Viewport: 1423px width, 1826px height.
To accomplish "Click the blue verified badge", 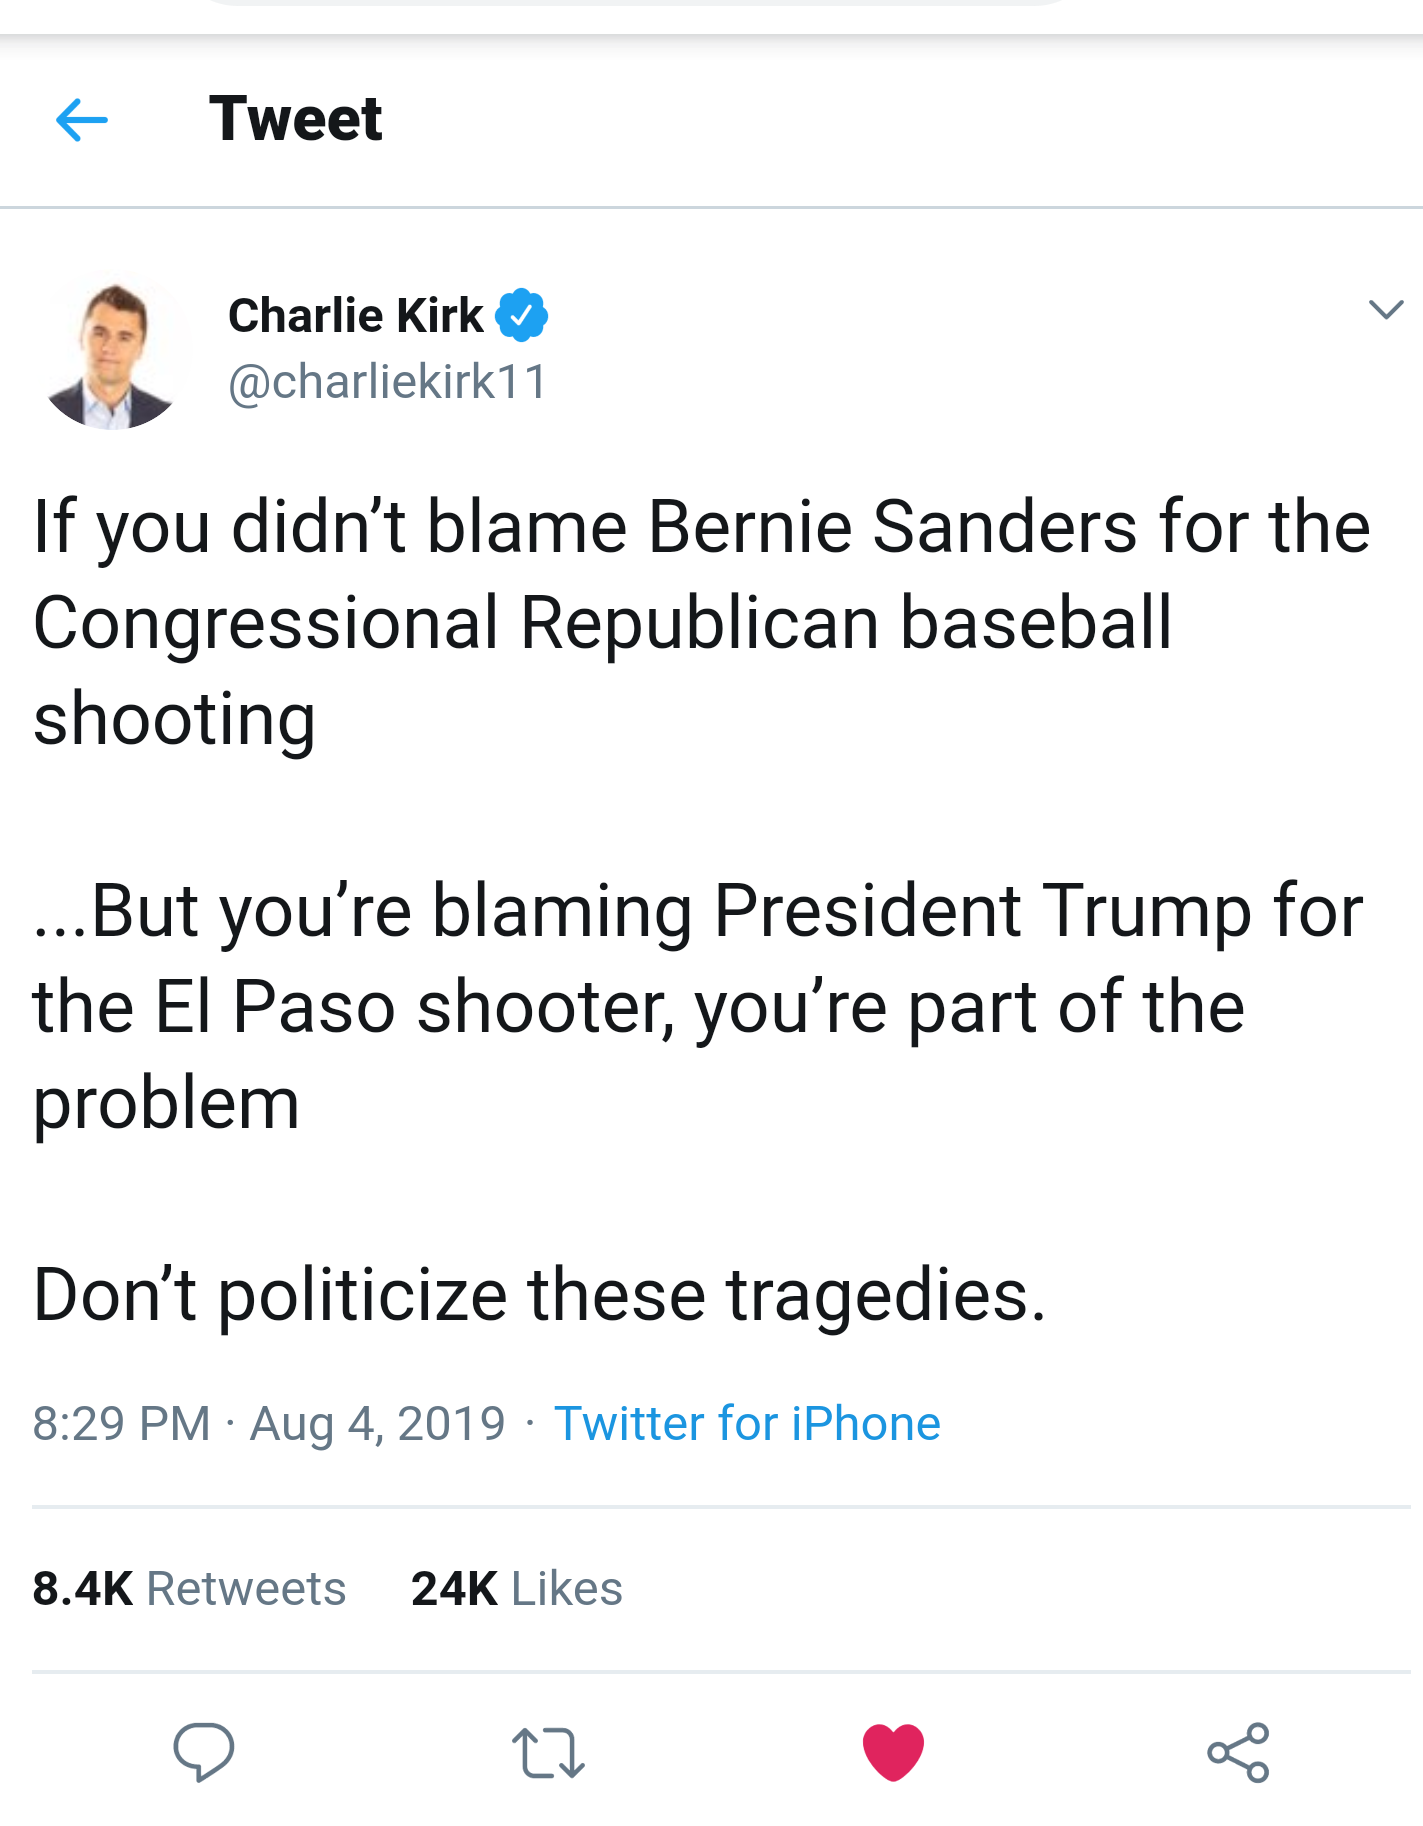I will (521, 315).
